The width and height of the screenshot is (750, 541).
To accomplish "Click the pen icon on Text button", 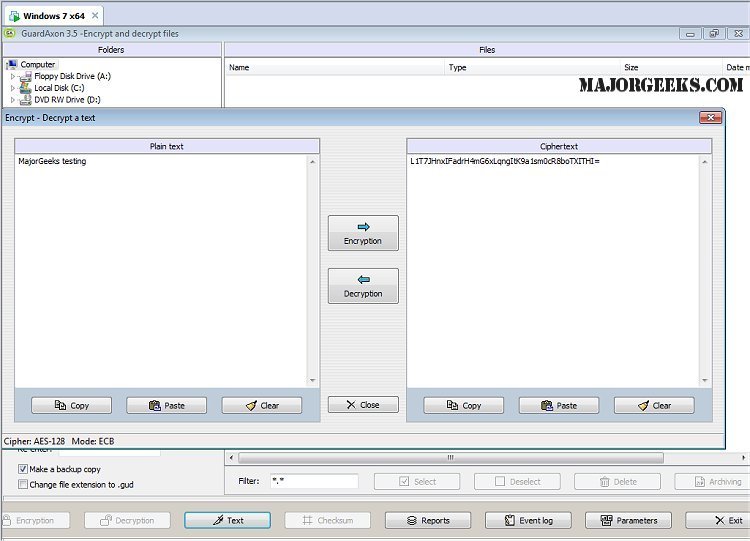I will (218, 520).
